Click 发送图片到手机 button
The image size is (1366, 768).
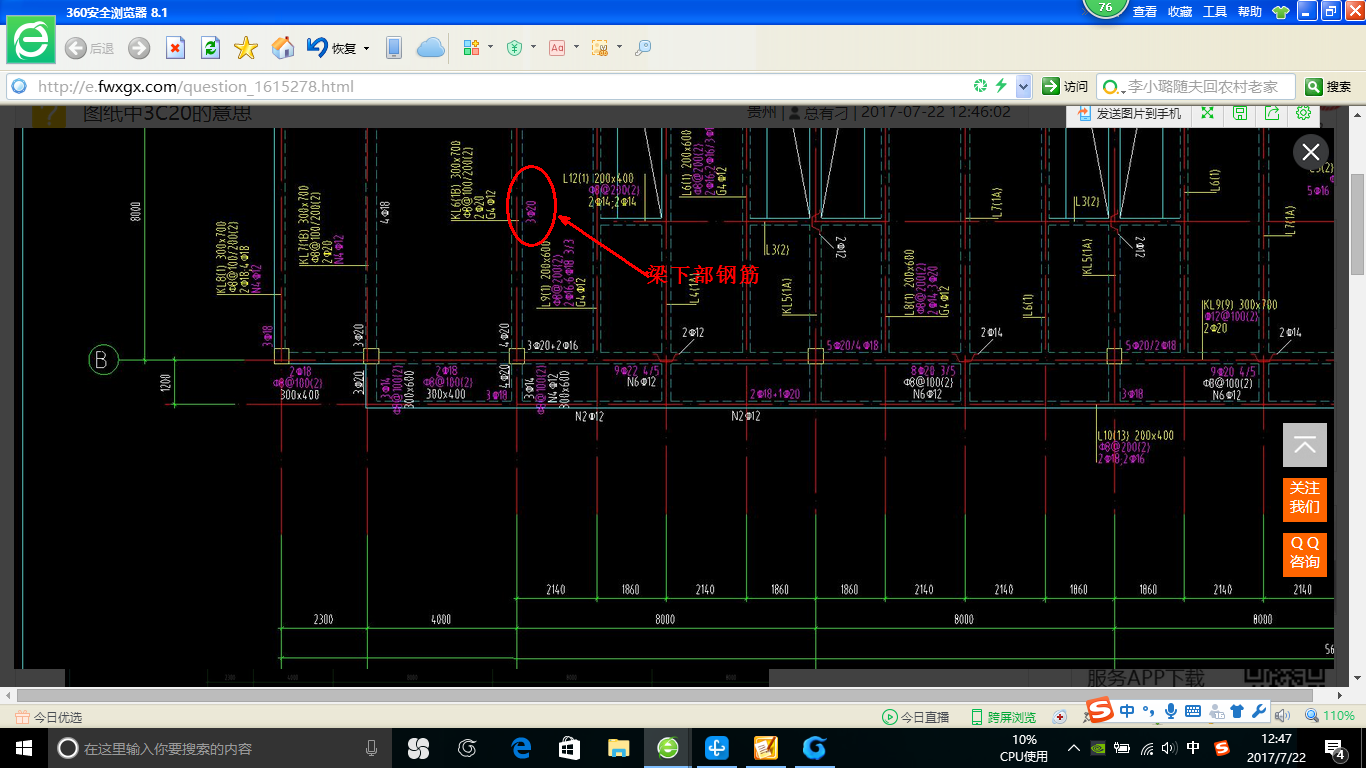[x=1130, y=114]
